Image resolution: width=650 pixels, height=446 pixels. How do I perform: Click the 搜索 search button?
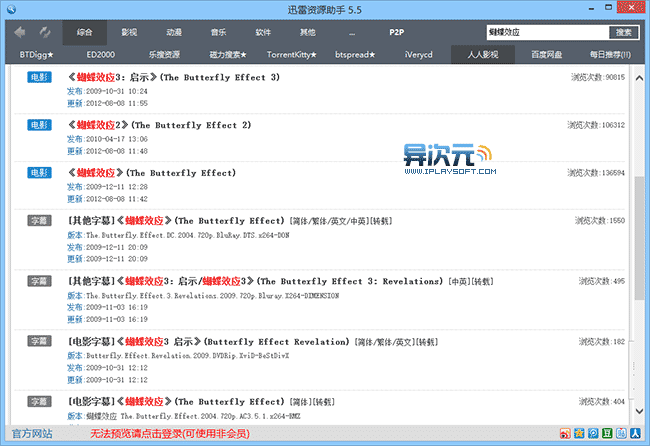624,32
